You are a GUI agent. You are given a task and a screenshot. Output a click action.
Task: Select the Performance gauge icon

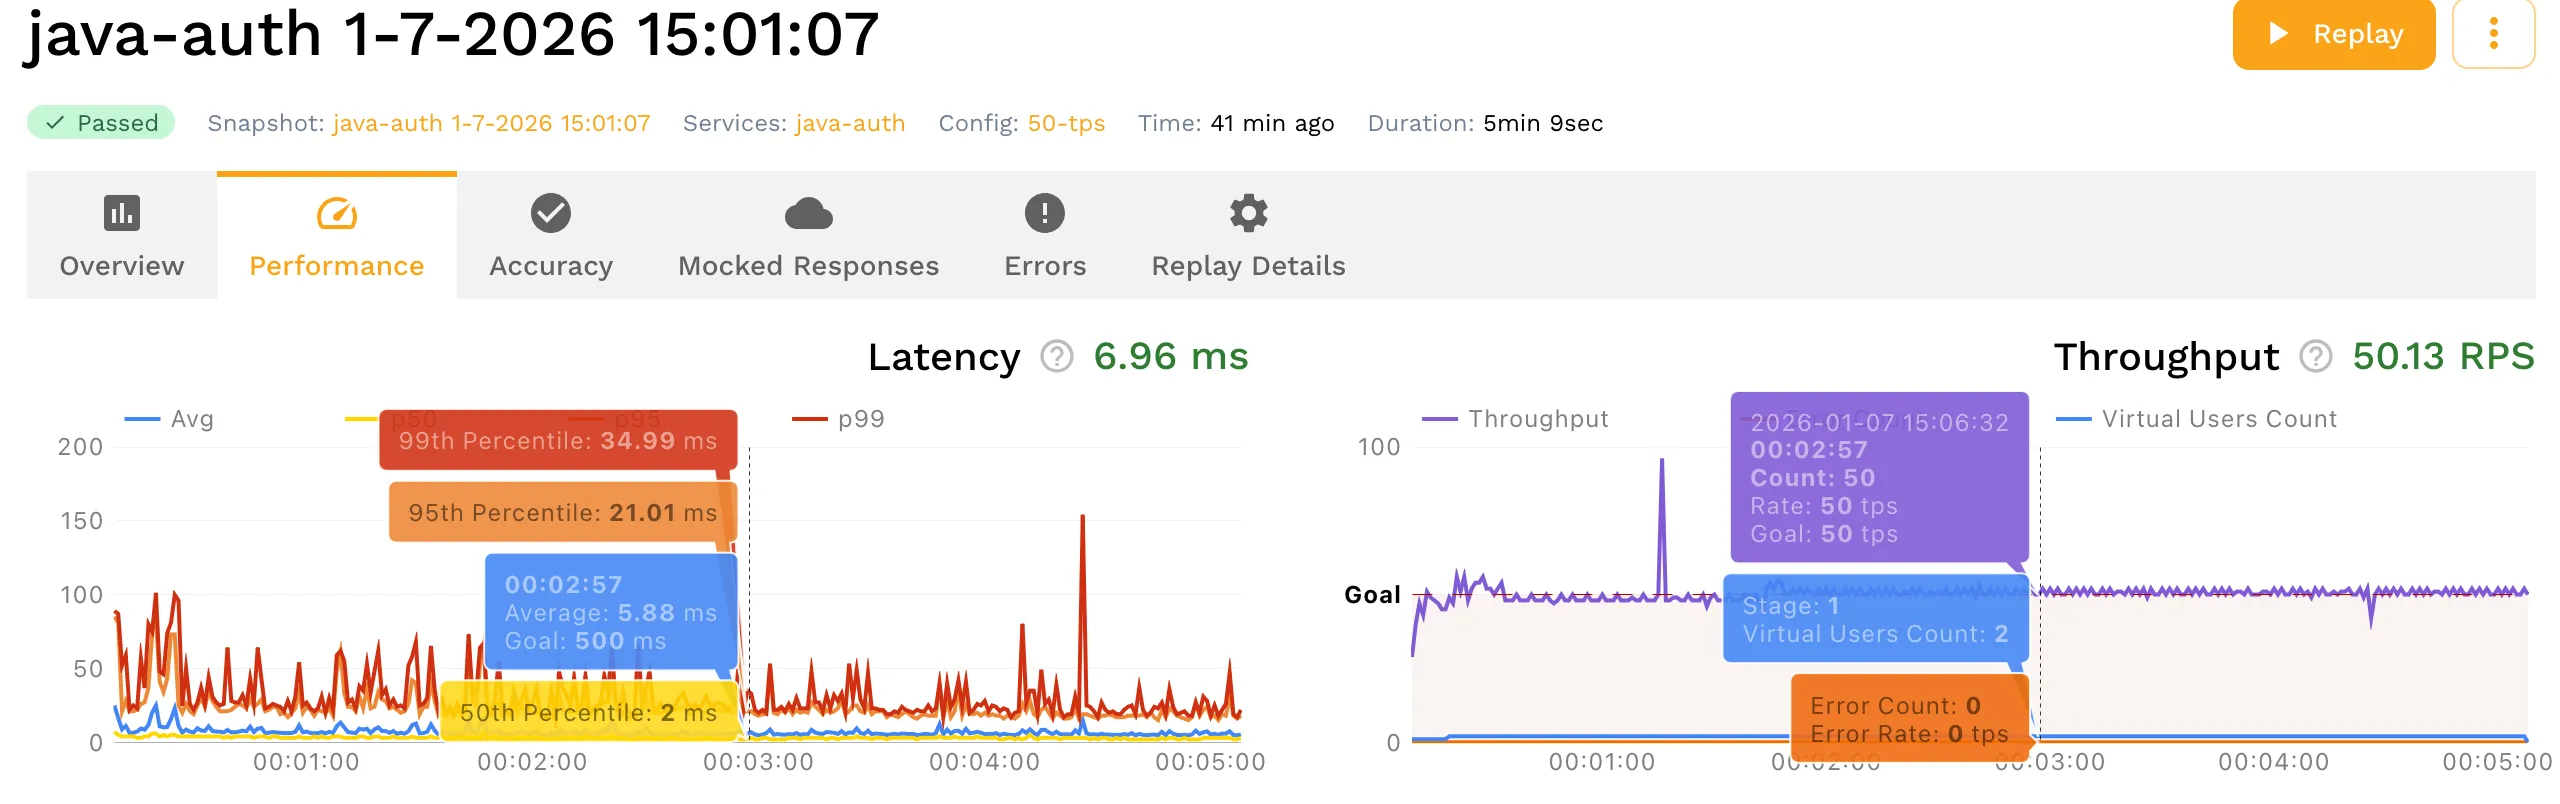click(x=336, y=213)
